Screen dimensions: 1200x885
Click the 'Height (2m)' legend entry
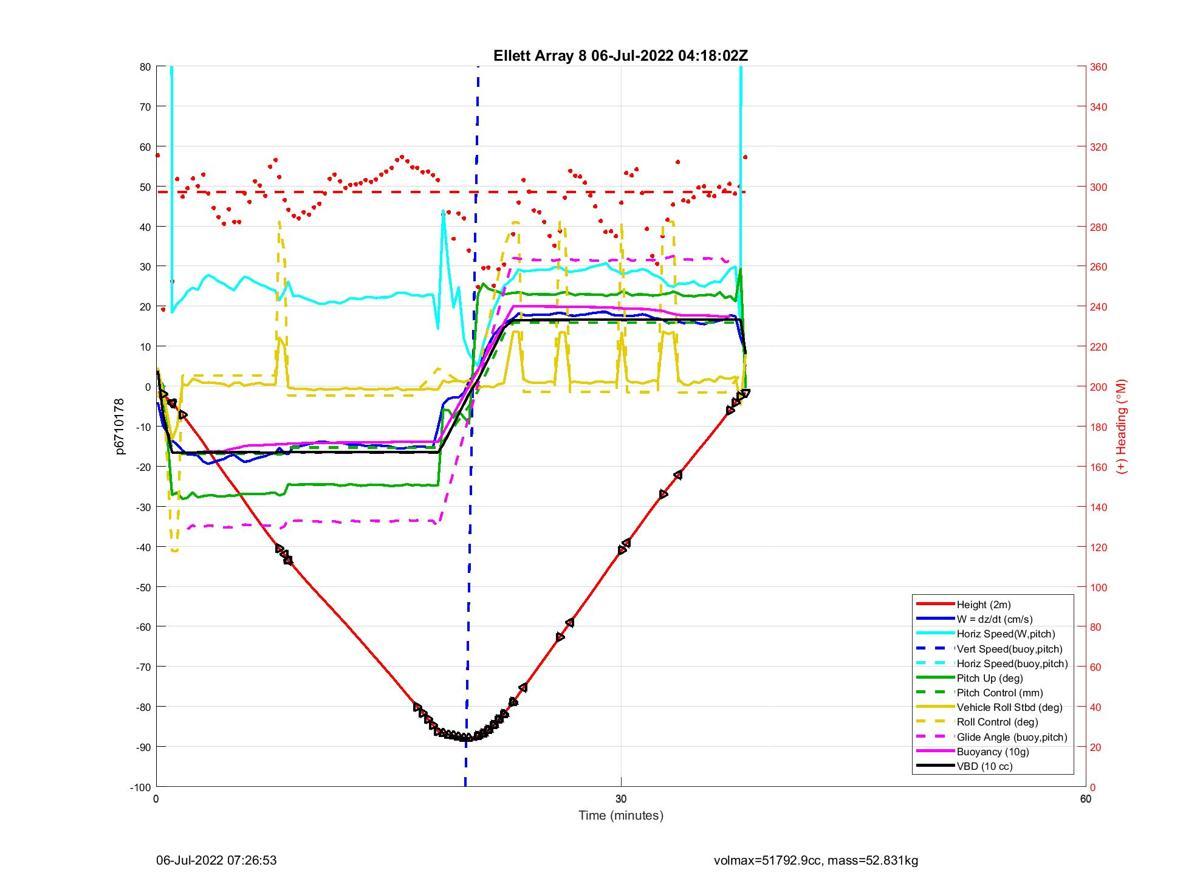coord(985,604)
